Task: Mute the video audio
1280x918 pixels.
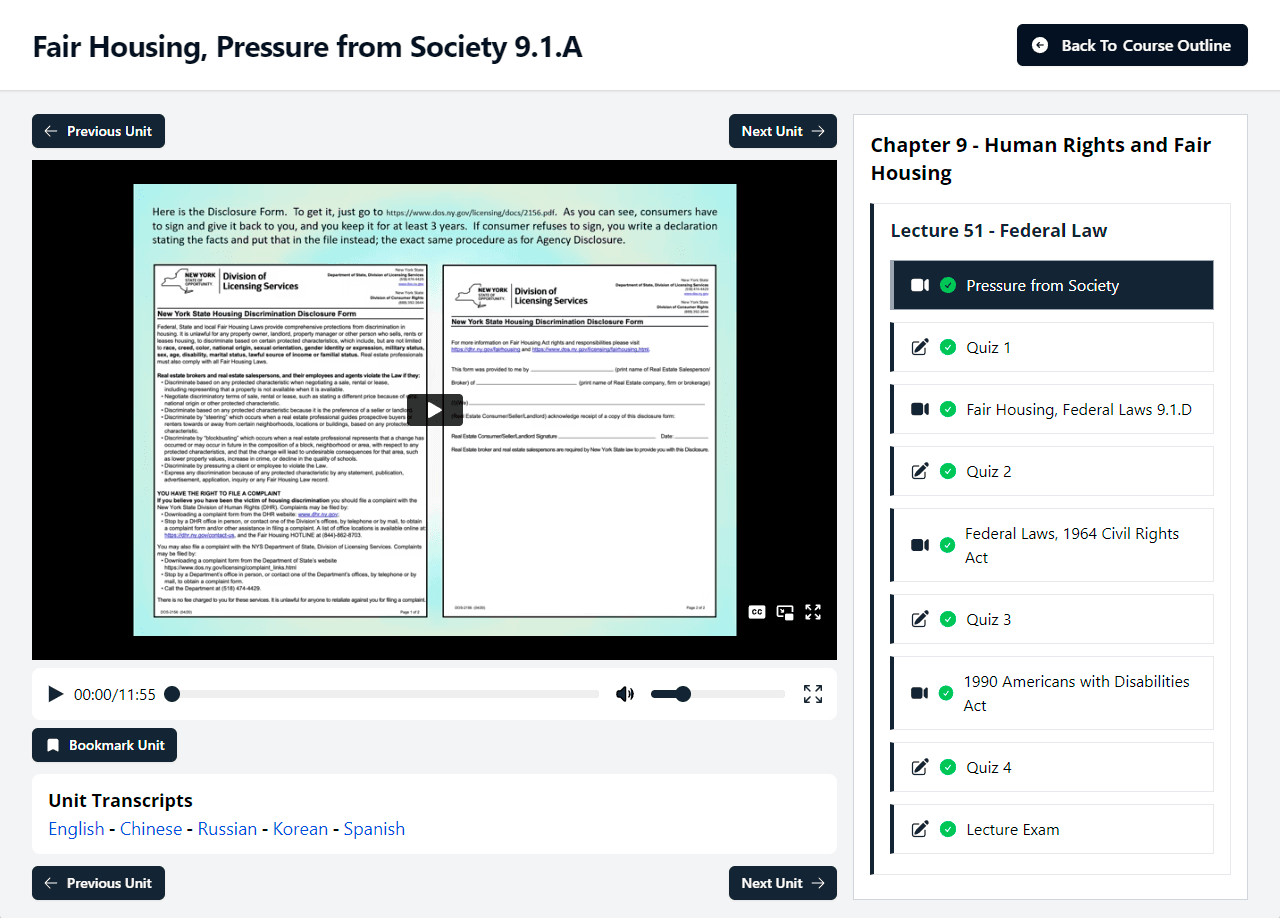Action: click(625, 693)
